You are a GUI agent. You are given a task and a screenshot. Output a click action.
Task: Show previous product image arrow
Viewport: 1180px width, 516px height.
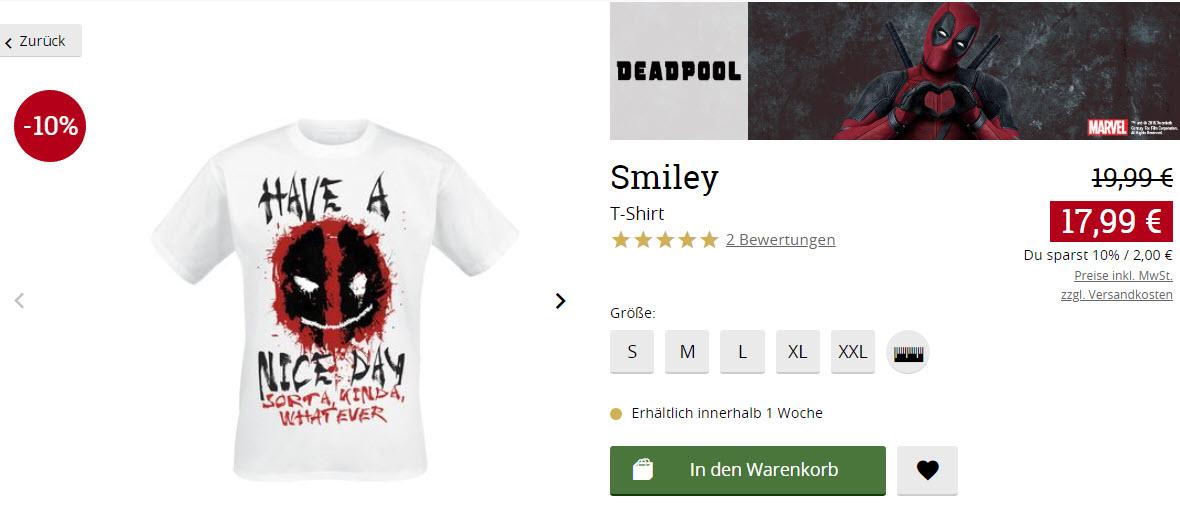tap(20, 301)
